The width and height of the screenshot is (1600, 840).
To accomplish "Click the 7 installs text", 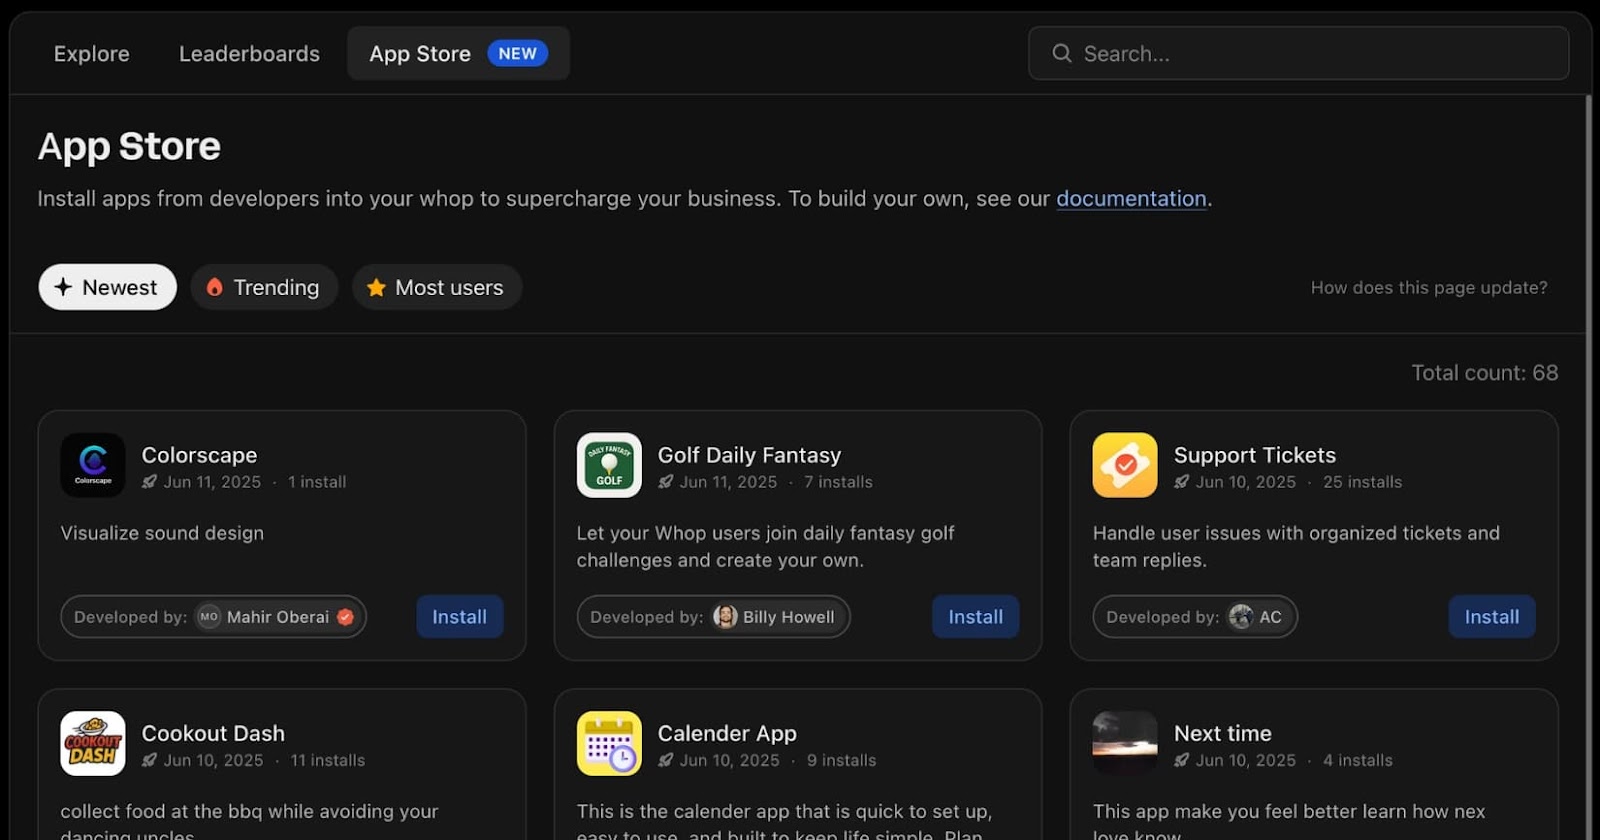I will [x=838, y=482].
